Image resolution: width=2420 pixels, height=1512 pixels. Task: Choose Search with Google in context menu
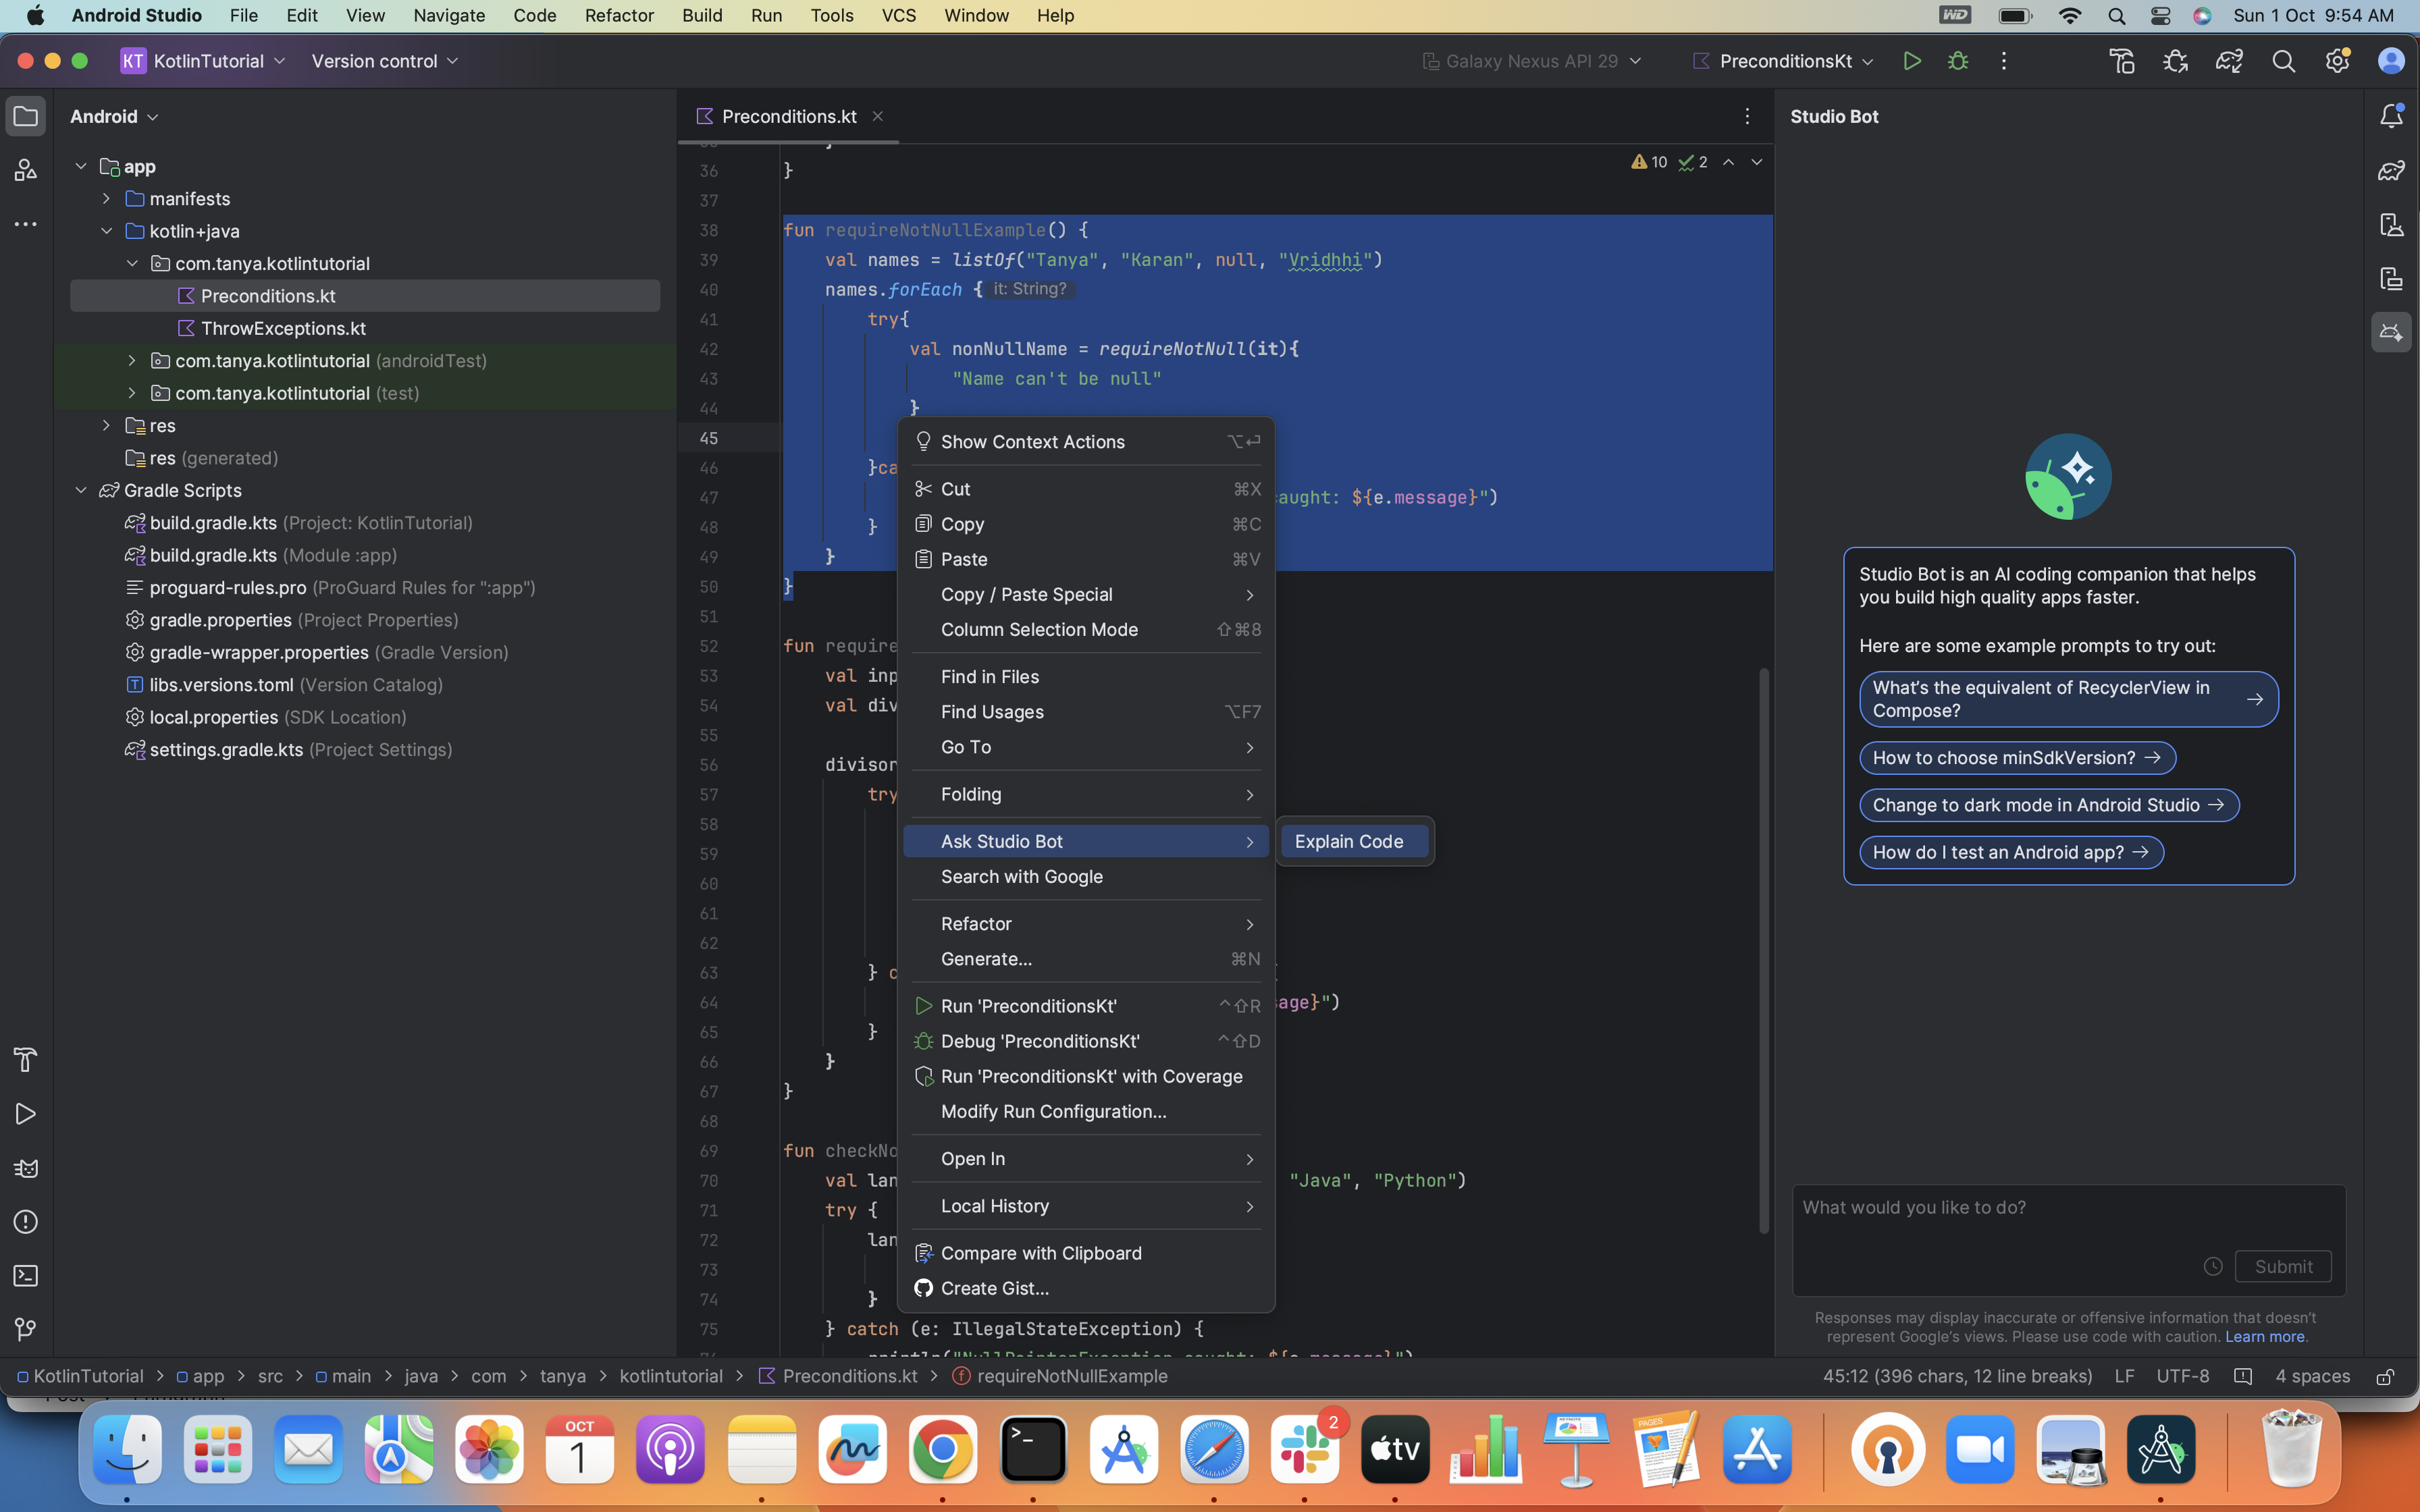[x=1086, y=876]
